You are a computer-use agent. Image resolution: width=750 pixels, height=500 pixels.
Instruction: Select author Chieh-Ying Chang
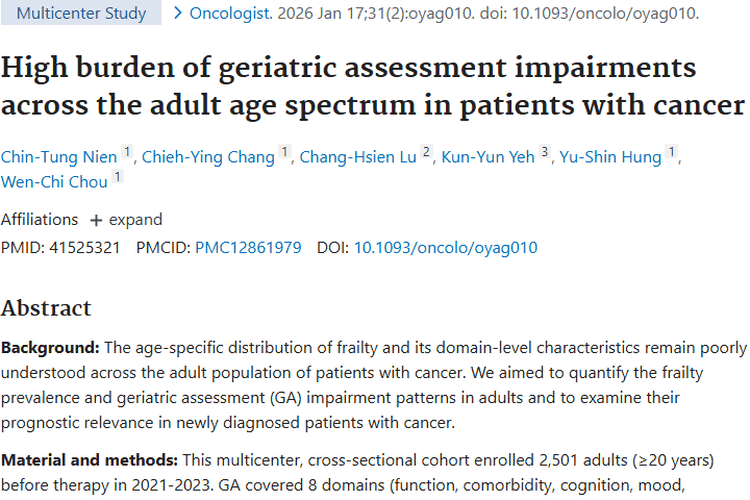209,156
